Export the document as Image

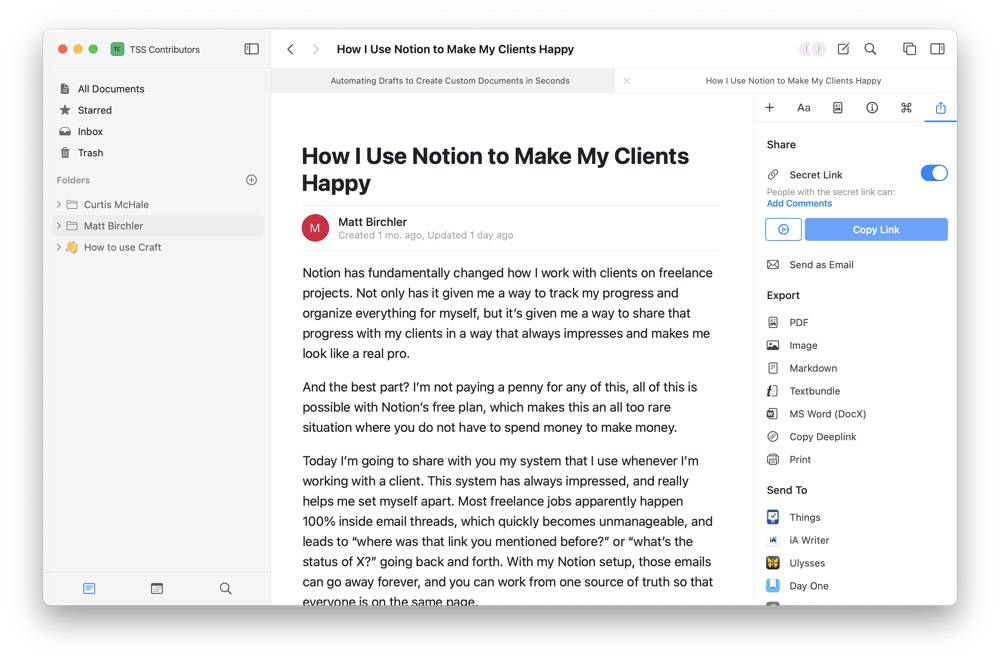792,346
